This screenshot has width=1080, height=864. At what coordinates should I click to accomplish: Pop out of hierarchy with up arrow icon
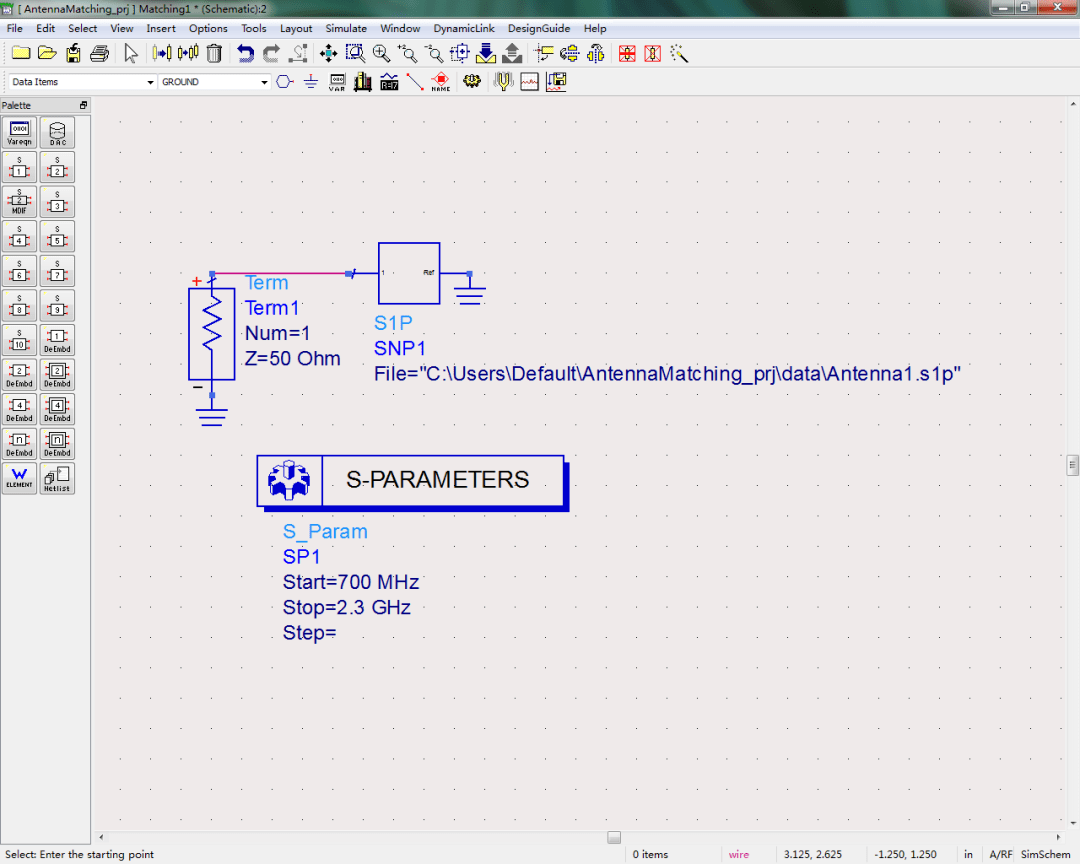tap(512, 53)
